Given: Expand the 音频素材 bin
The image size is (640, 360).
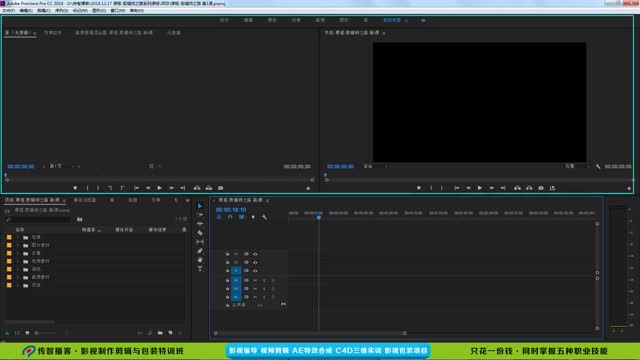Looking at the screenshot, I should pos(18,277).
